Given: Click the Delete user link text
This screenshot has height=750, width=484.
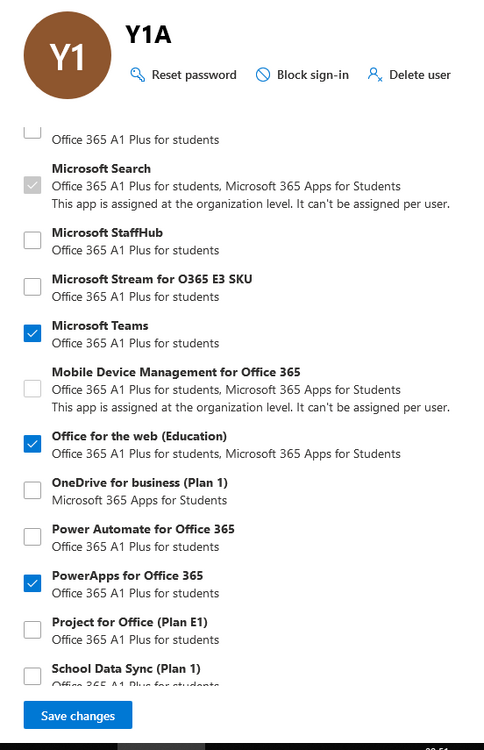Looking at the screenshot, I should [420, 75].
